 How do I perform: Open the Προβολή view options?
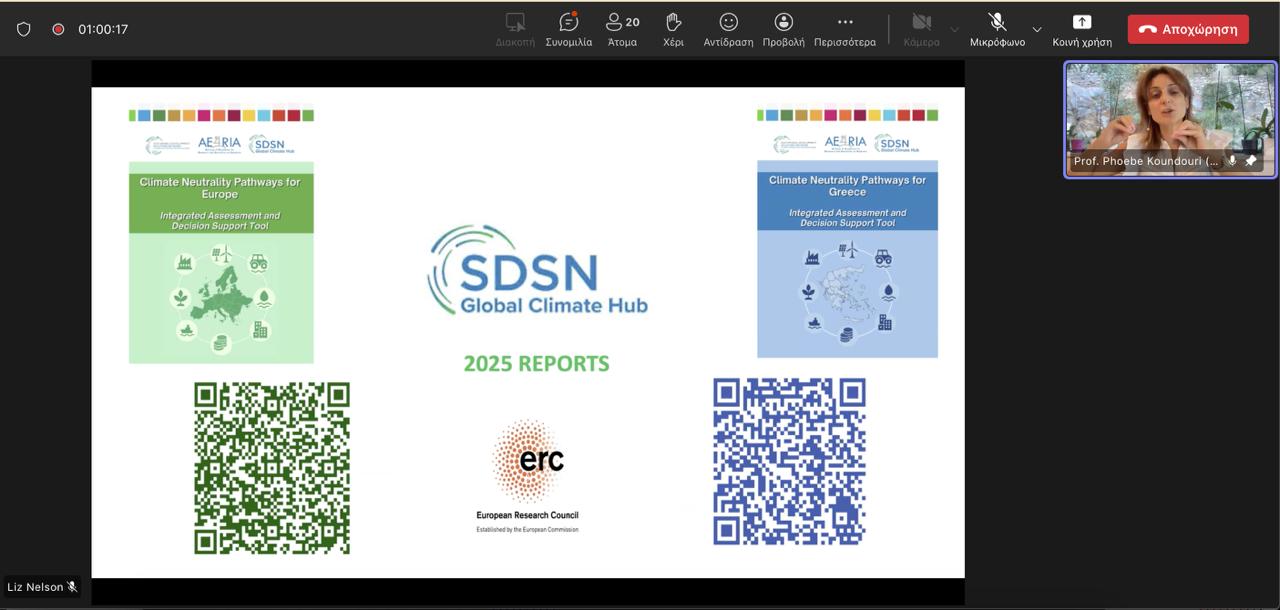point(783,23)
